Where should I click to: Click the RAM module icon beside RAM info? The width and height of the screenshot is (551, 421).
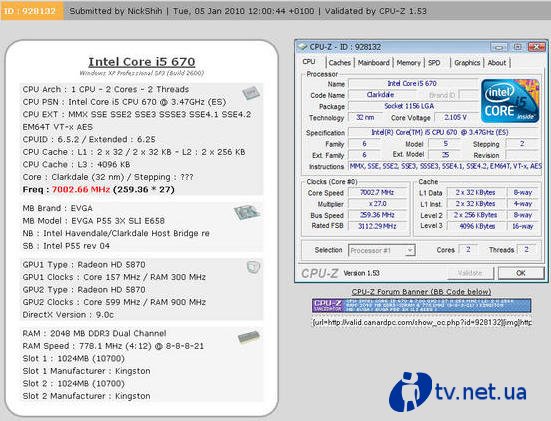coord(248,337)
